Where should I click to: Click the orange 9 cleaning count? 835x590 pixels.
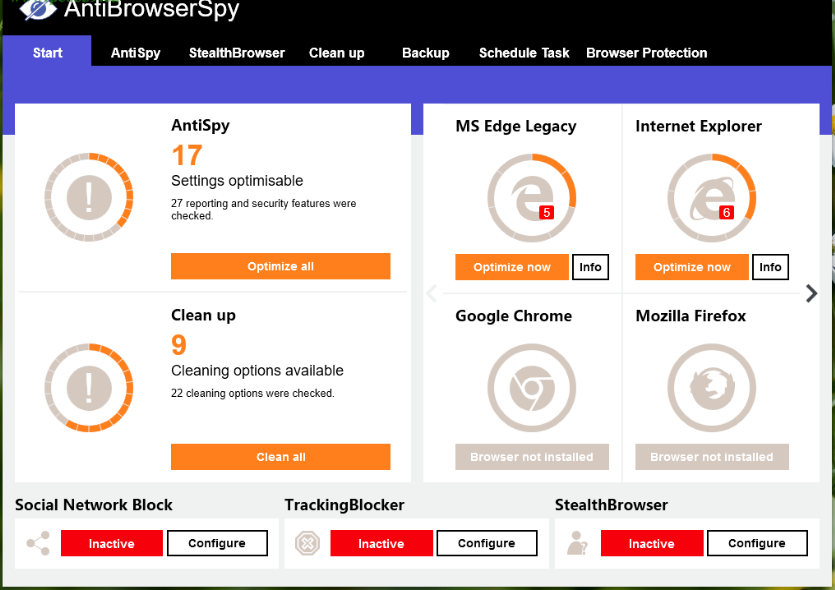tap(179, 345)
